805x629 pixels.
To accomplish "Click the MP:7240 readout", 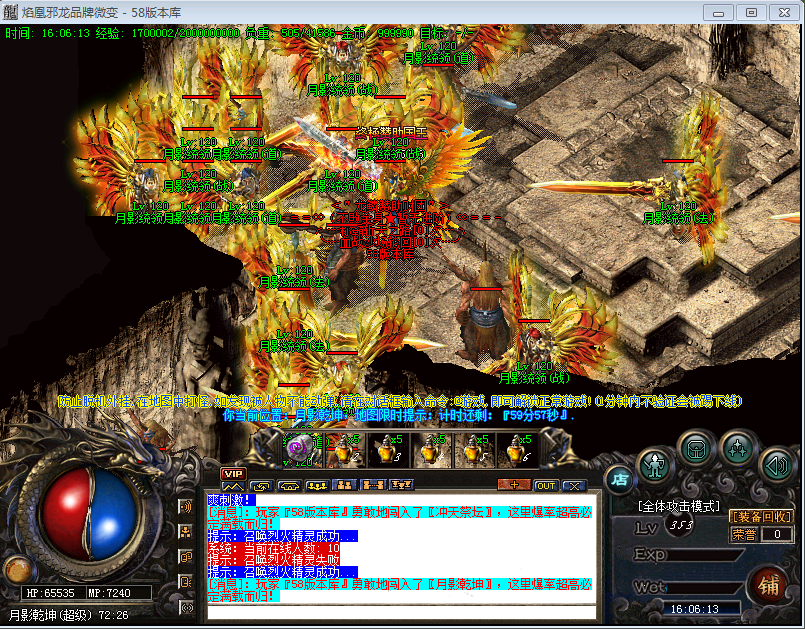I will [109, 593].
